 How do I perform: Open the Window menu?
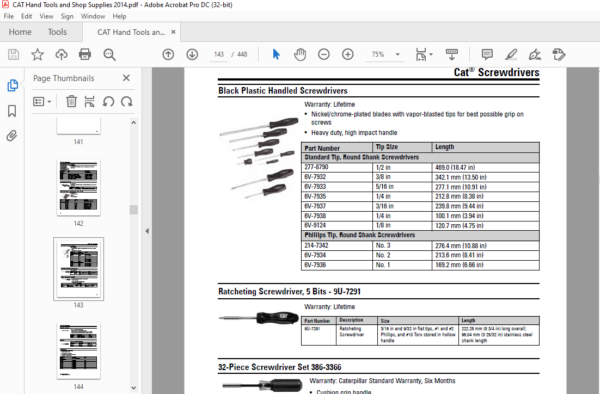tap(93, 16)
